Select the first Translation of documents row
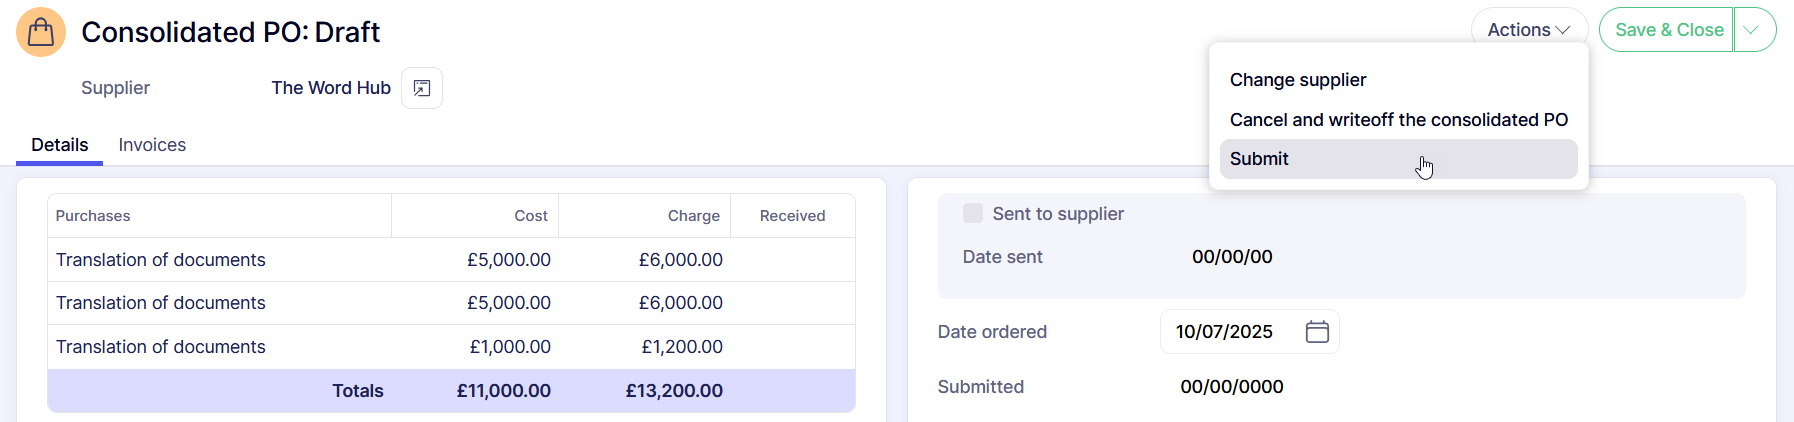The width and height of the screenshot is (1794, 422). pos(161,260)
